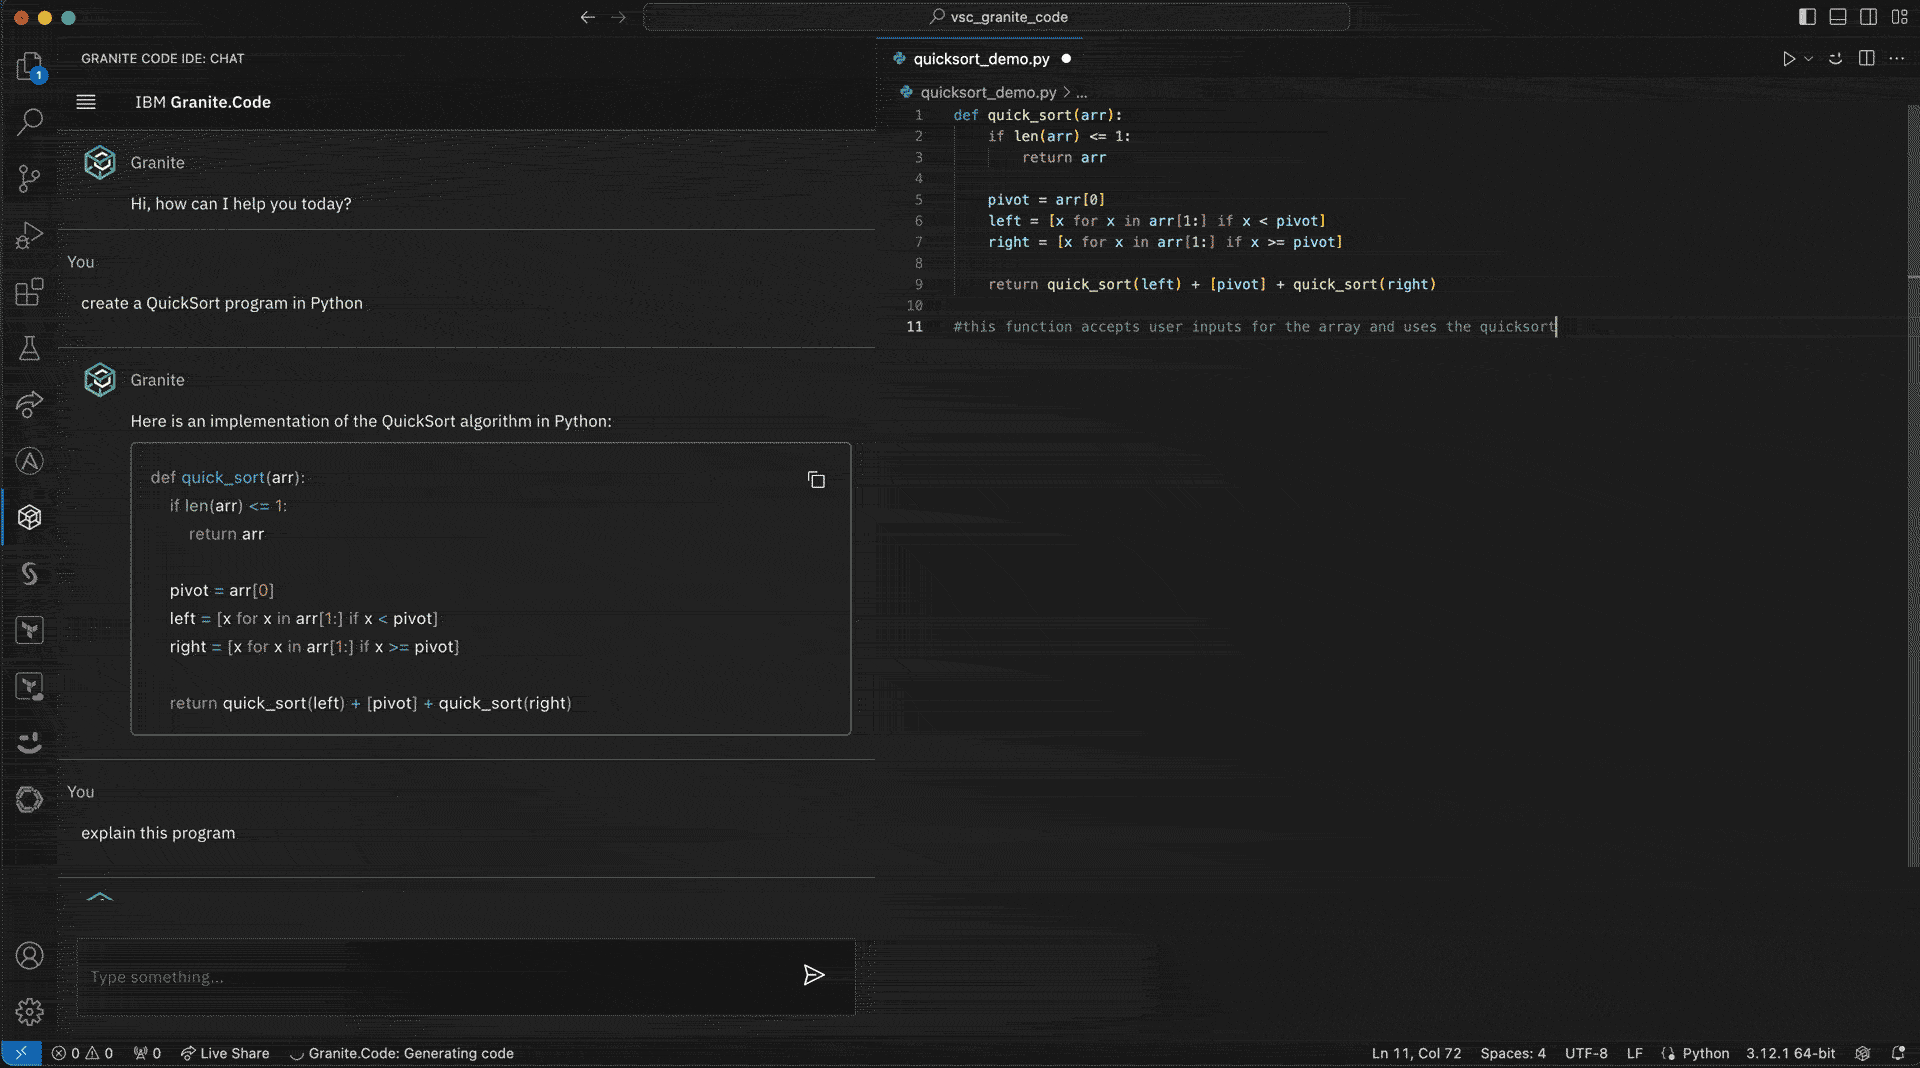Copy the quick_sort code snippet
The width and height of the screenshot is (1920, 1068).
[x=816, y=480]
